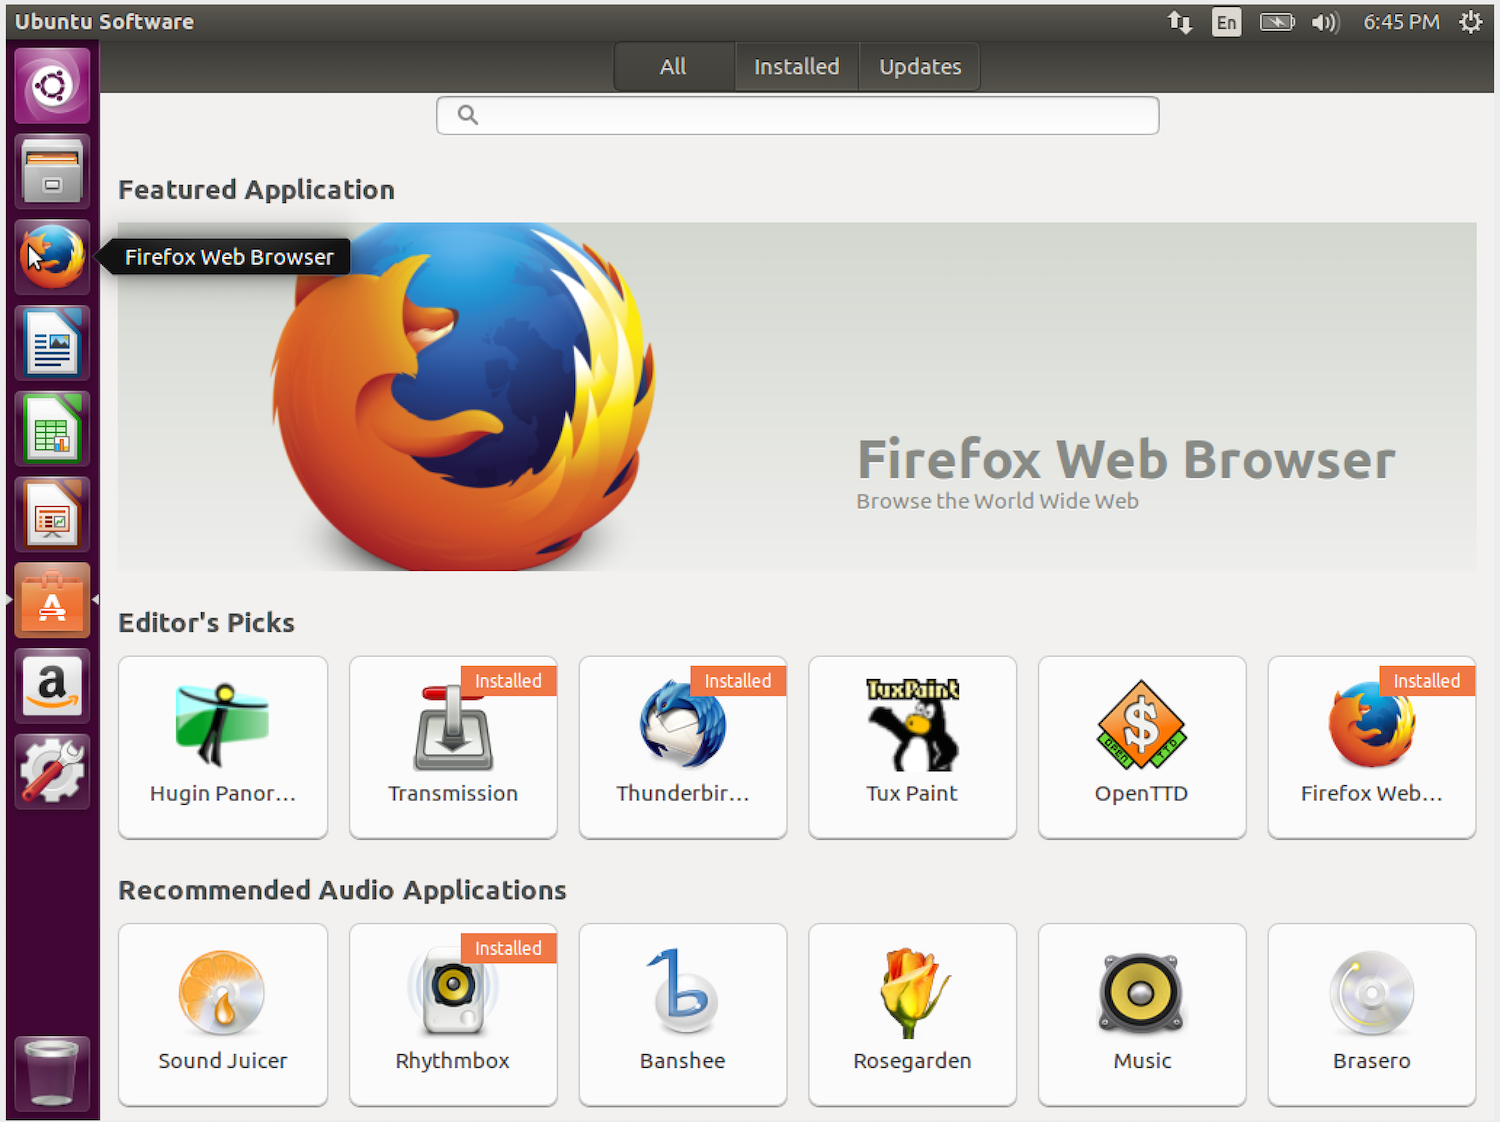Viewport: 1500px width, 1122px height.
Task: Click the Transmission app icon
Action: click(x=453, y=726)
